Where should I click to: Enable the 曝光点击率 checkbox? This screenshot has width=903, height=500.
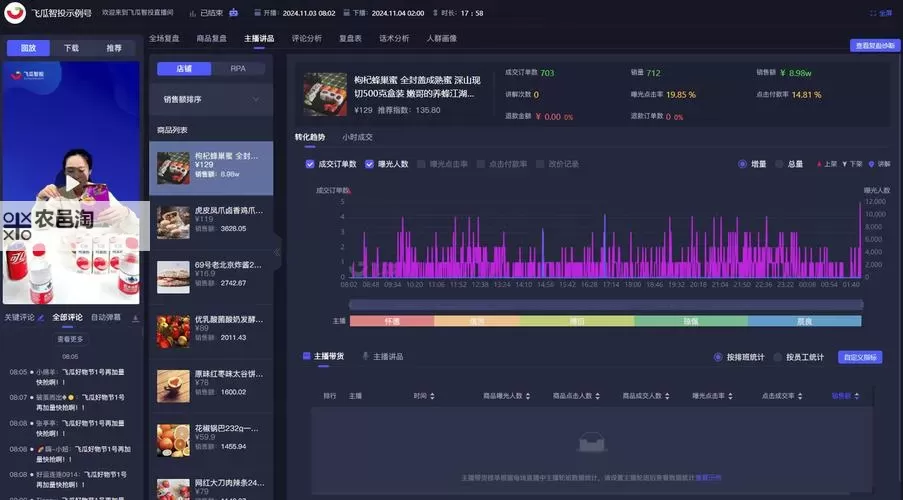pyautogui.click(x=421, y=164)
